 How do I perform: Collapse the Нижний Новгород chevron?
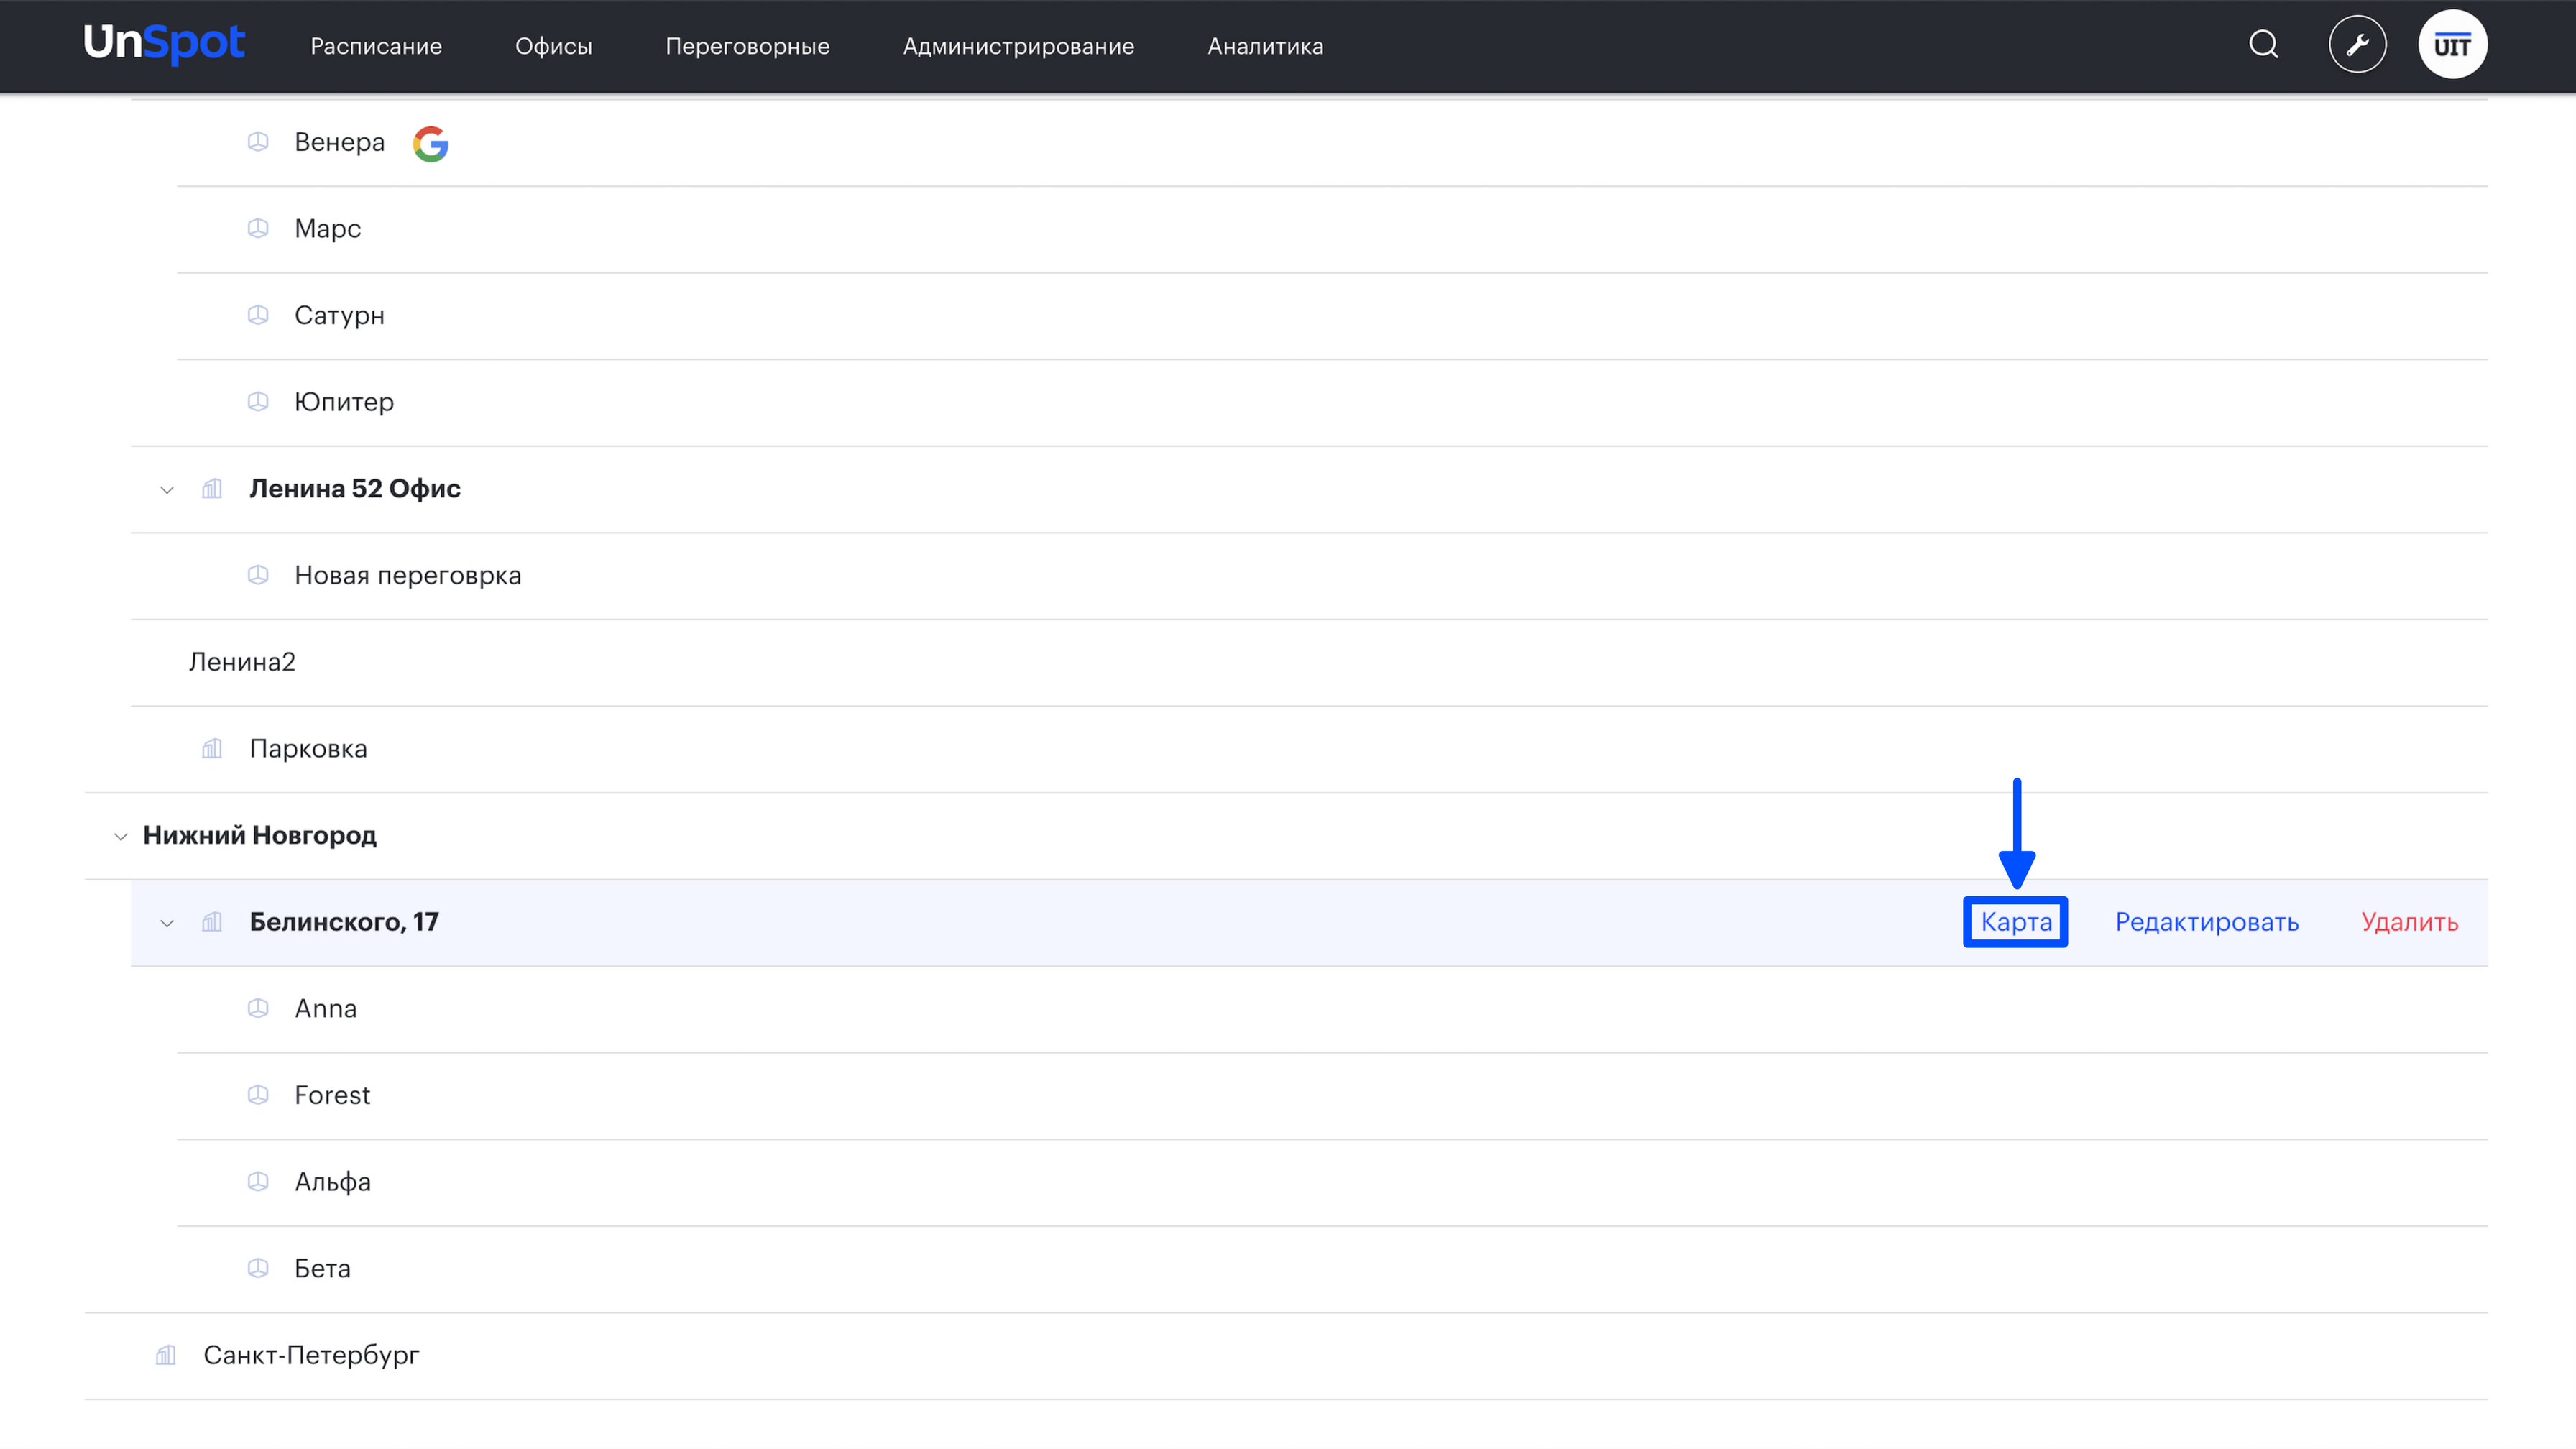tap(121, 837)
